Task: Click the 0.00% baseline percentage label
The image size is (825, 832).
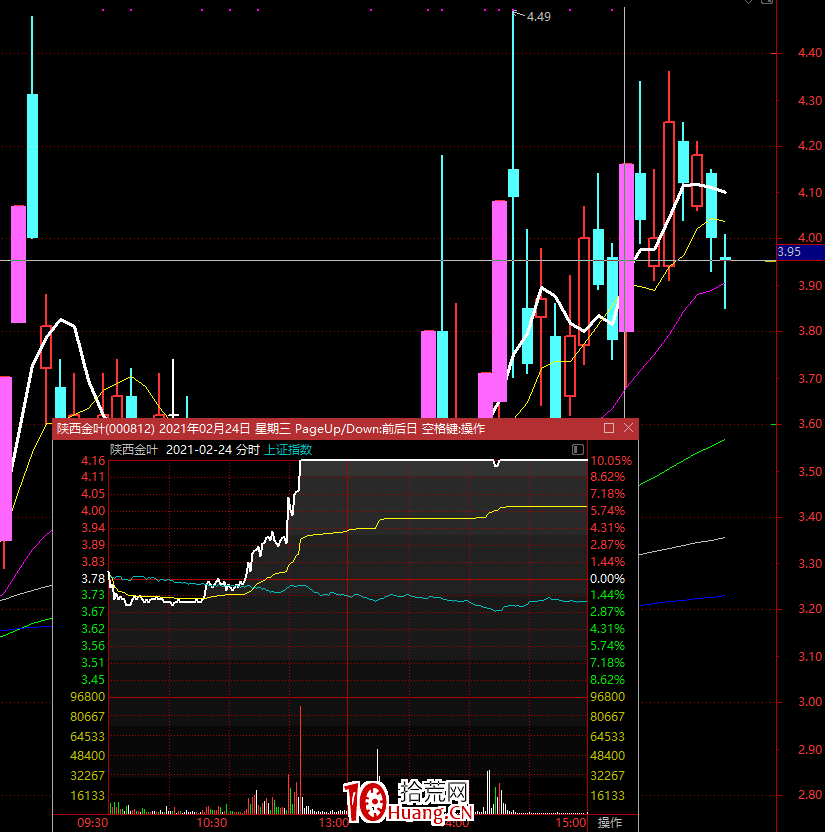Action: pyautogui.click(x=607, y=578)
